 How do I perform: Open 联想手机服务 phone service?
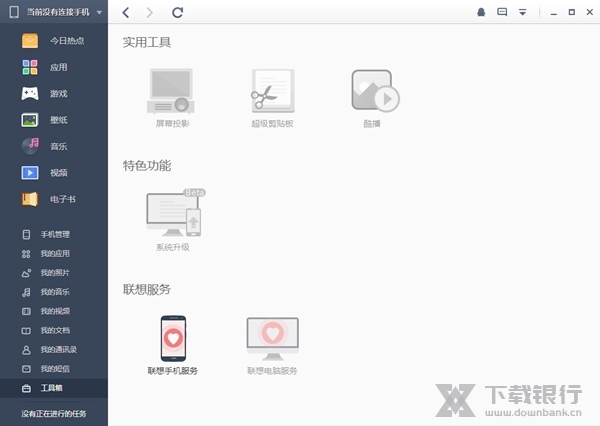click(x=173, y=345)
